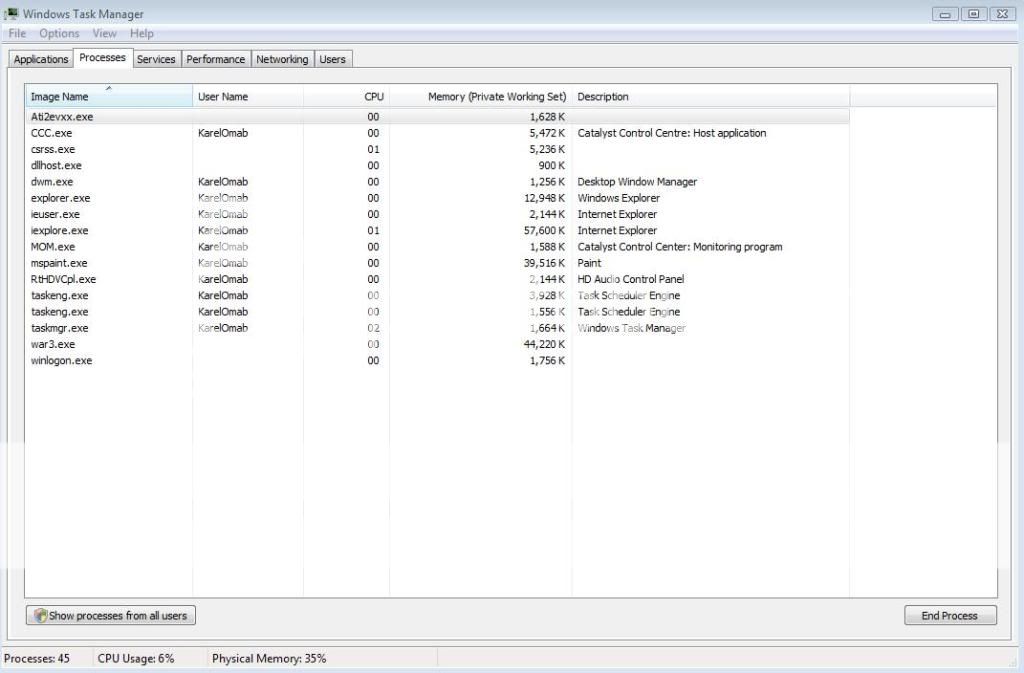This screenshot has height=673, width=1024.
Task: Close the Task Manager window
Action: pos(1002,14)
